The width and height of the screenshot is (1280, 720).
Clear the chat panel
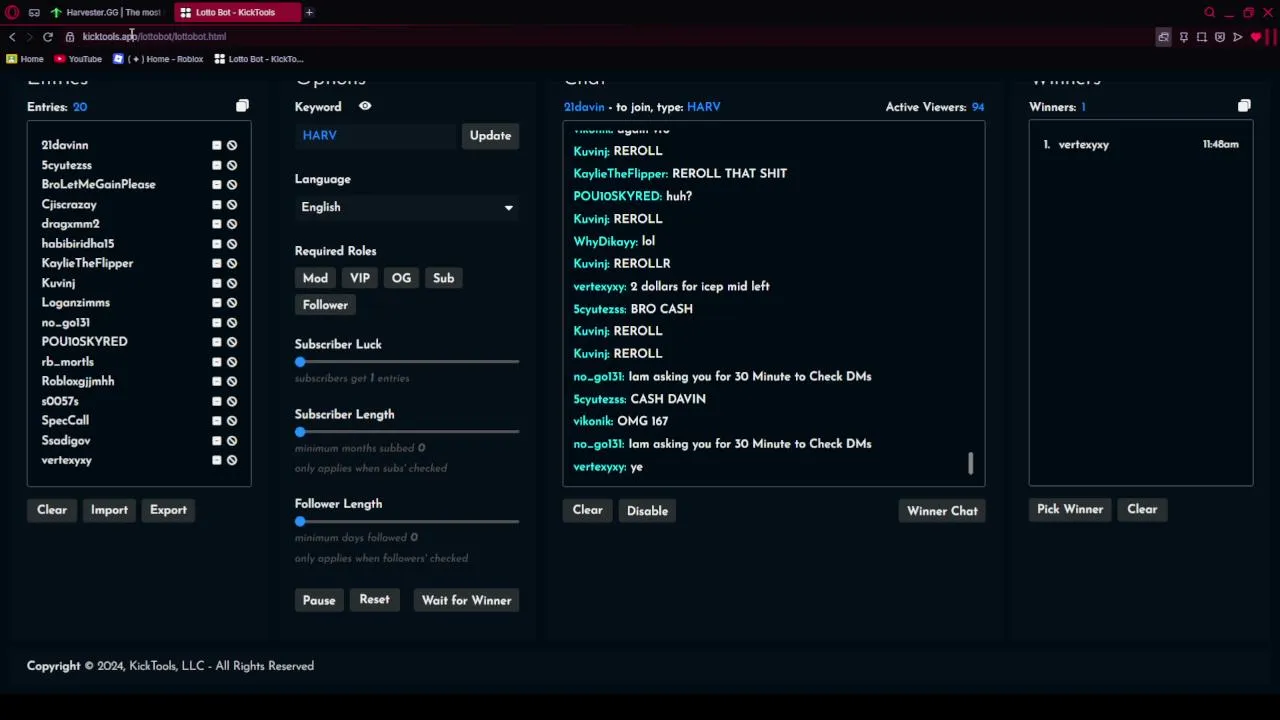[x=587, y=510]
